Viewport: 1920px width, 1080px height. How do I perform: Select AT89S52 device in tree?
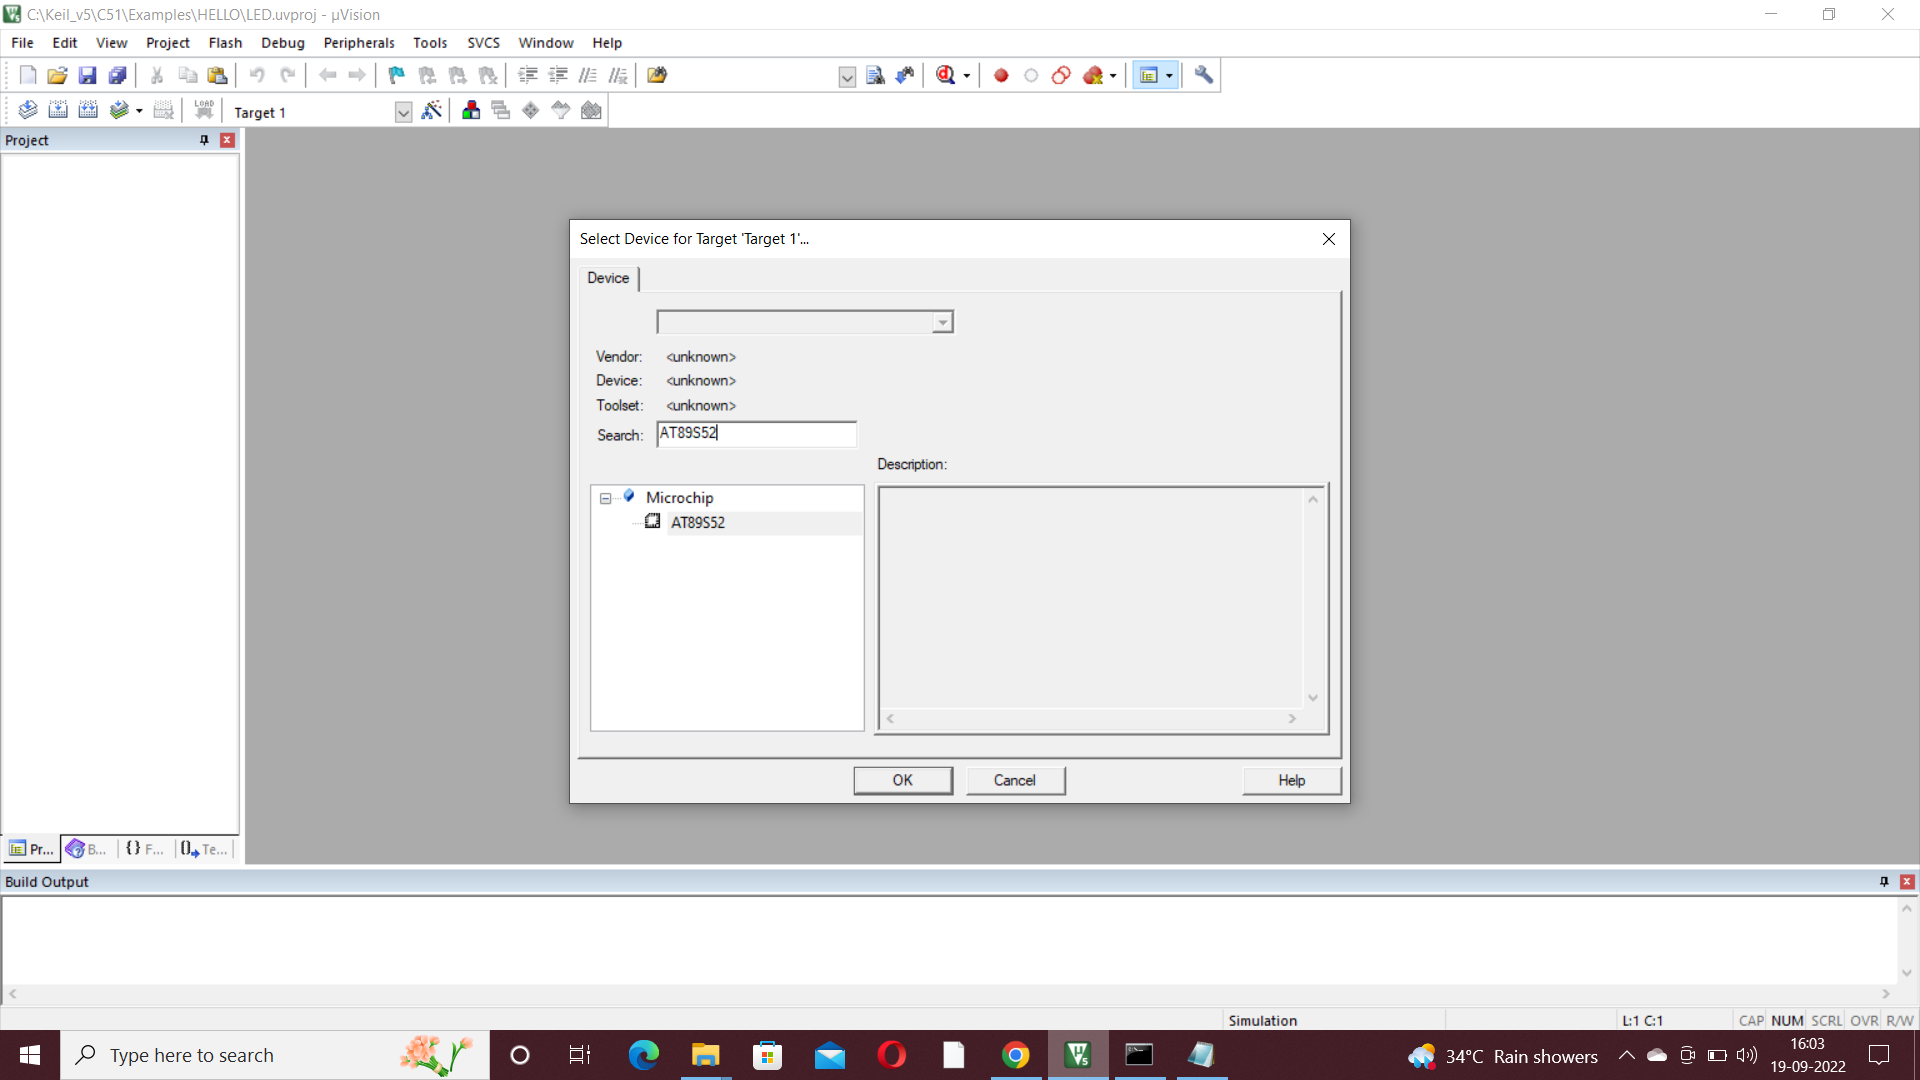698,523
